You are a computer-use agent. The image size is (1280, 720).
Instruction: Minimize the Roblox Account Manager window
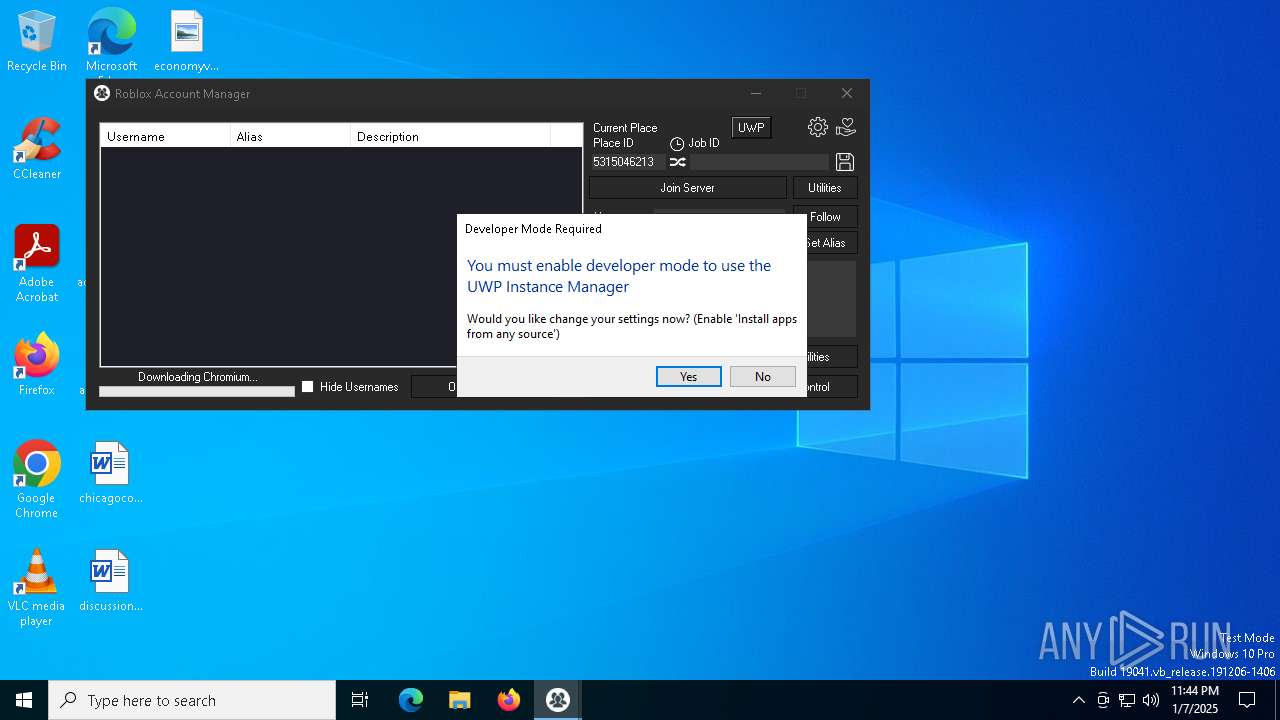756,93
